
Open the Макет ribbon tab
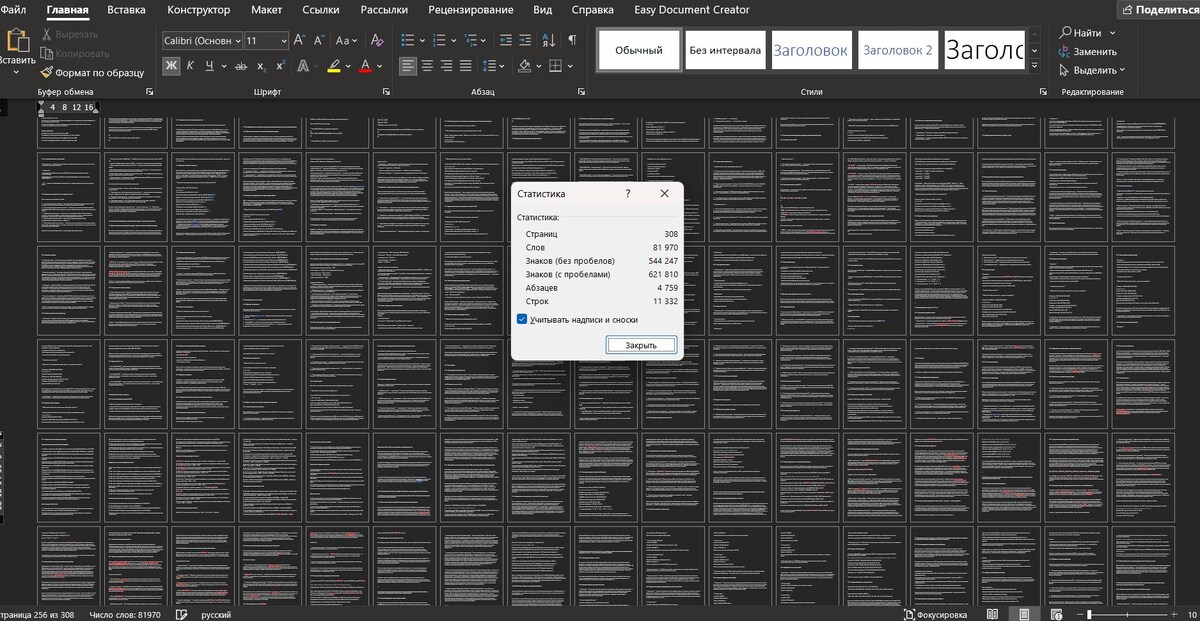pos(266,10)
